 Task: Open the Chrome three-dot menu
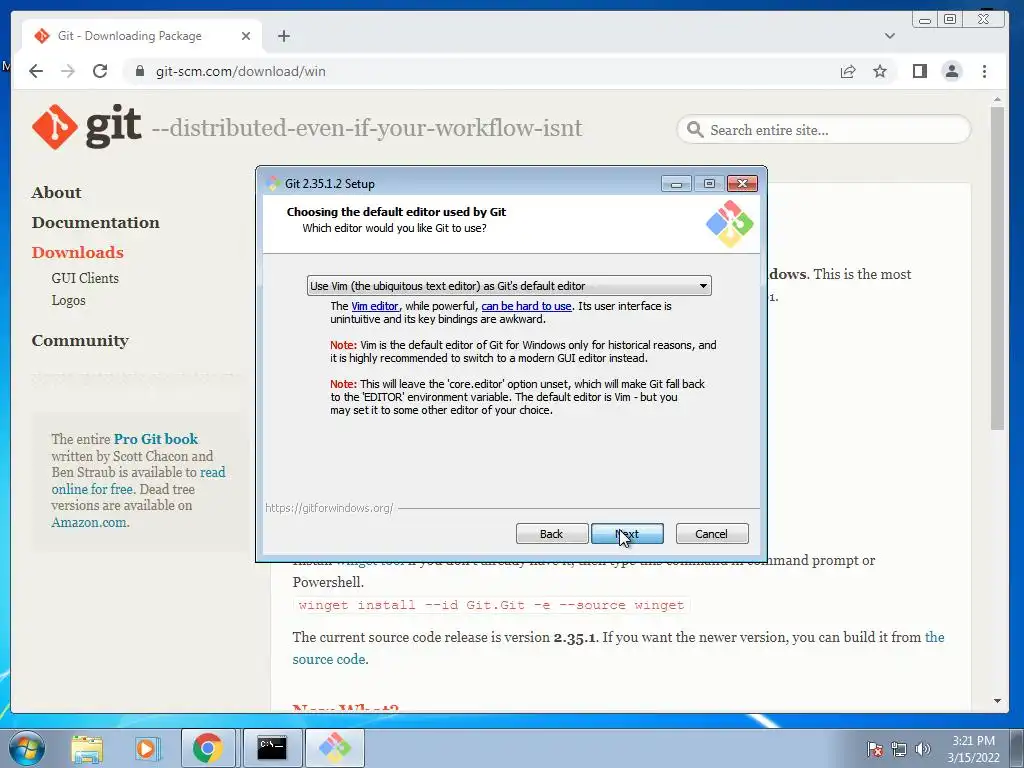(x=984, y=71)
